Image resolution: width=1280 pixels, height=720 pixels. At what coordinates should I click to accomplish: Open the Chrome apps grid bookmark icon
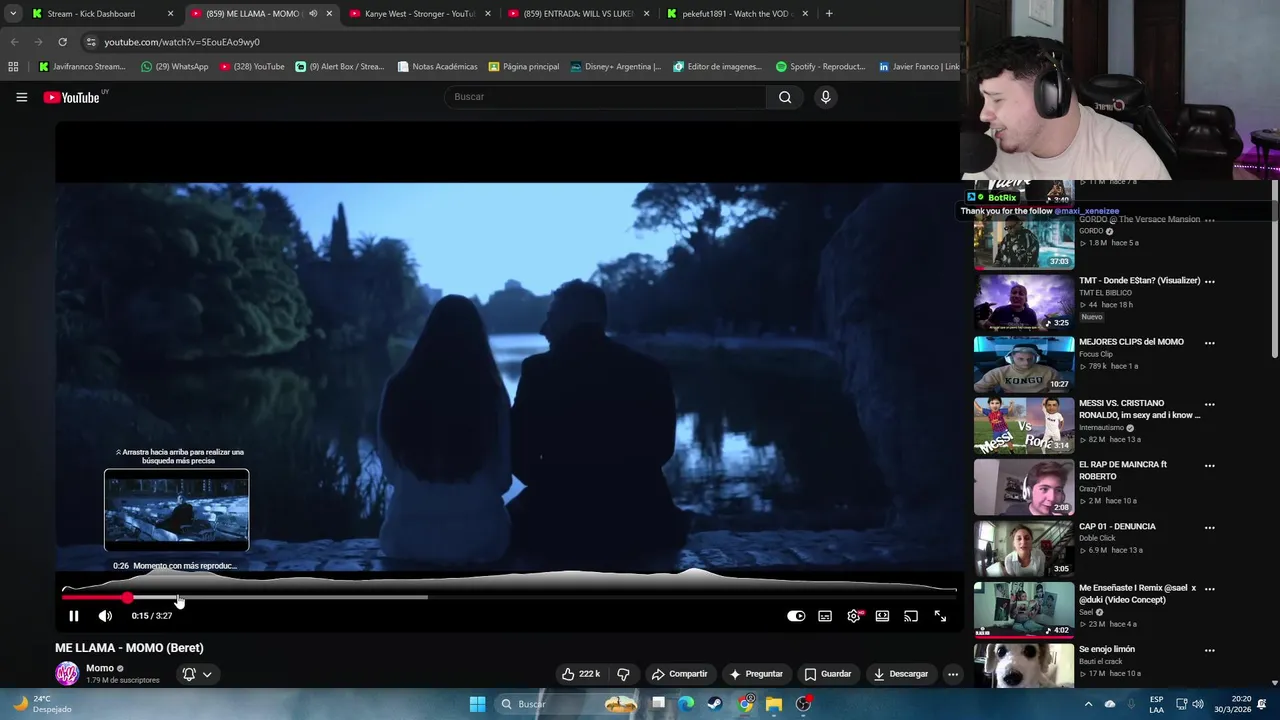13,67
